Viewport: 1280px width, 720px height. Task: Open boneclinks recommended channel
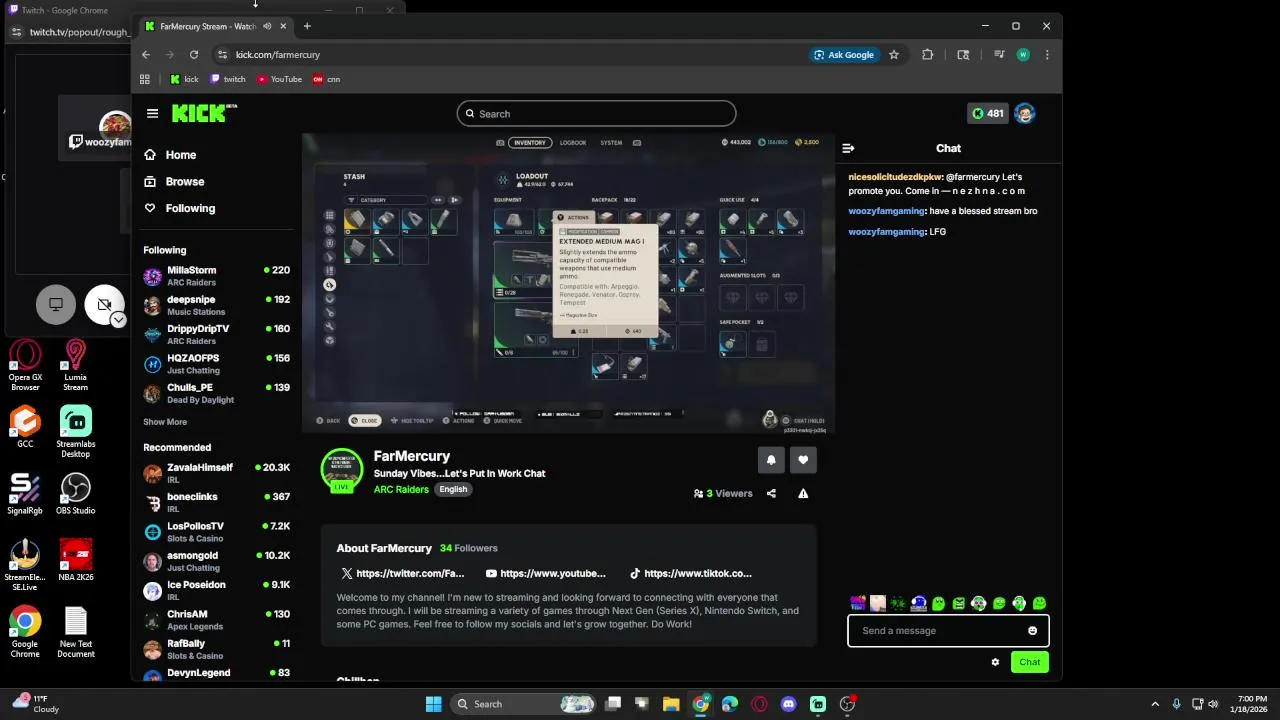click(216, 502)
